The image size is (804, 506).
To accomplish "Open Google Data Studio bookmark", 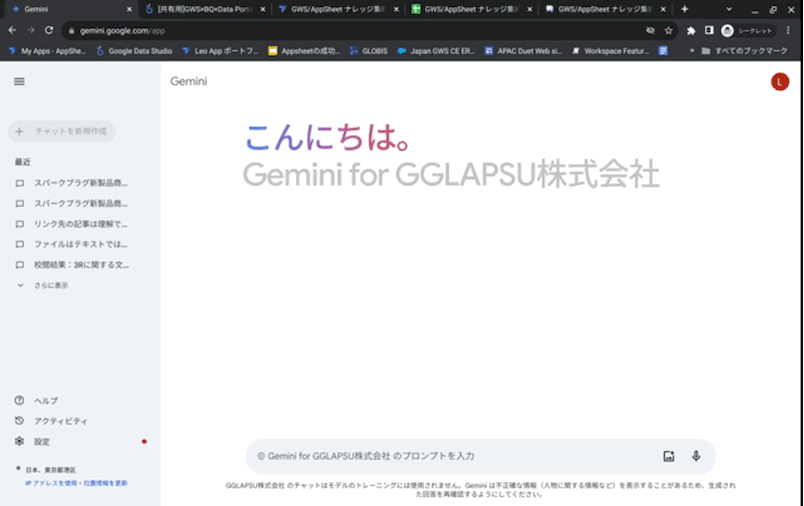I will [x=134, y=51].
